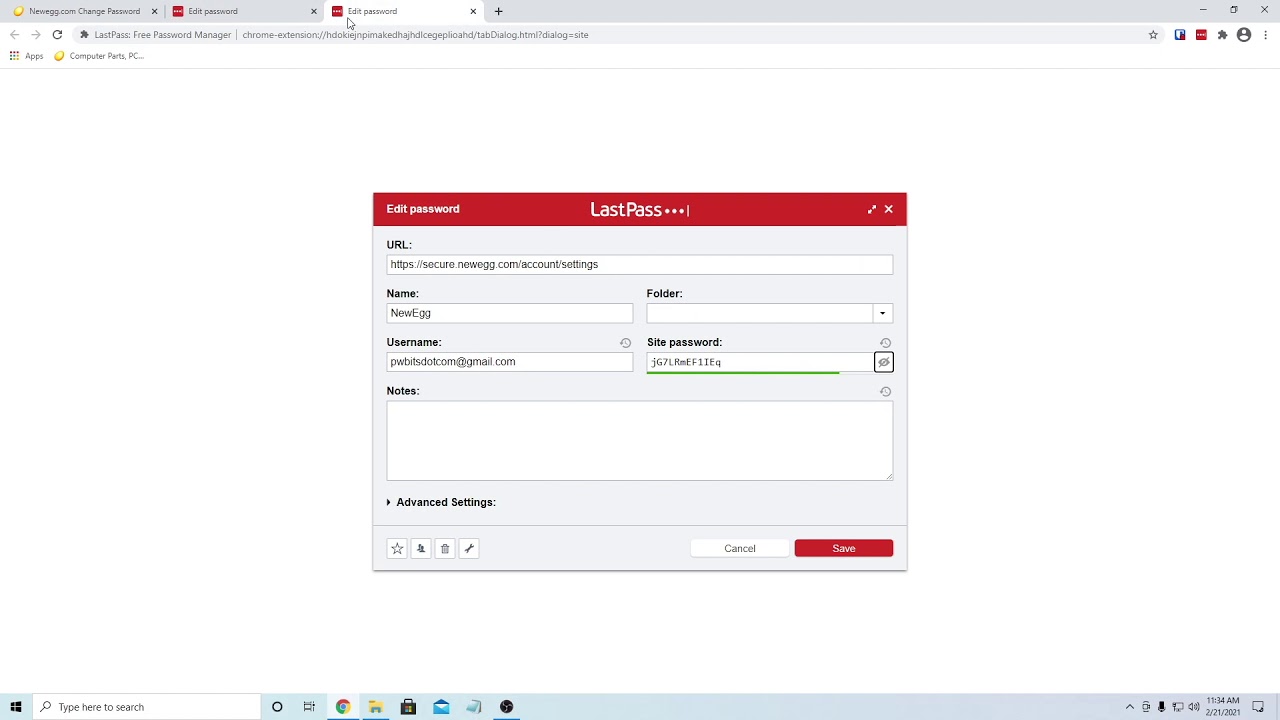
Task: Click the Username field with the gmail address
Action: coord(510,362)
